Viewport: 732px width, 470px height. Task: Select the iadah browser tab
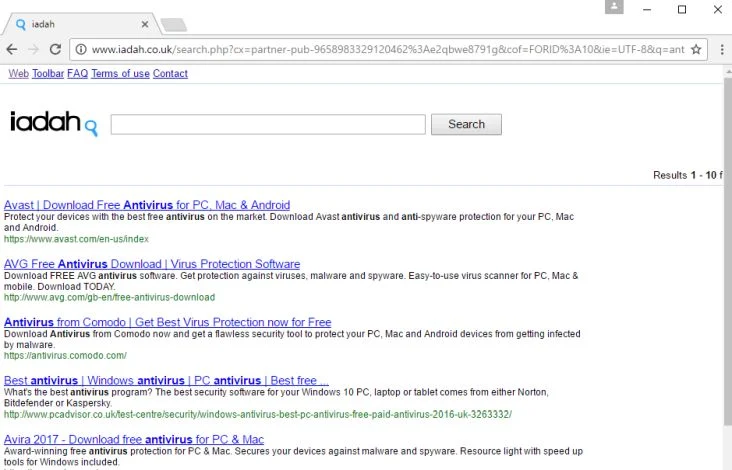coord(82,24)
